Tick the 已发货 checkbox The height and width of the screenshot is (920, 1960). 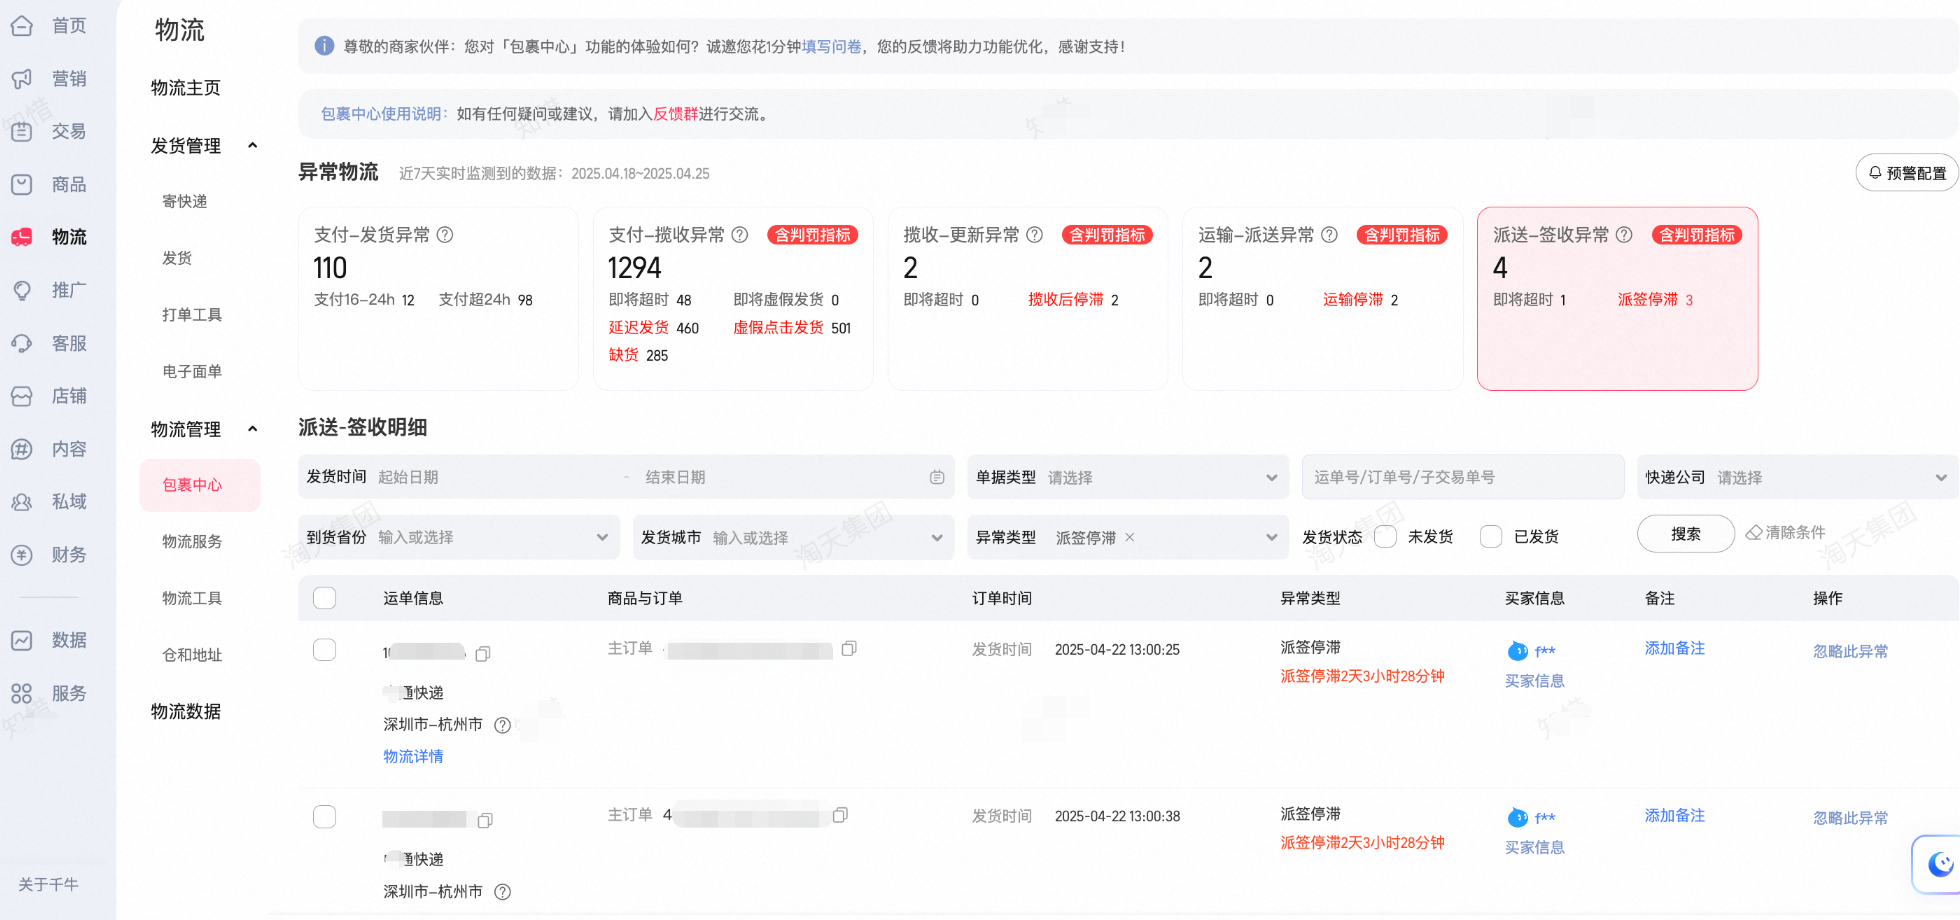(x=1491, y=537)
